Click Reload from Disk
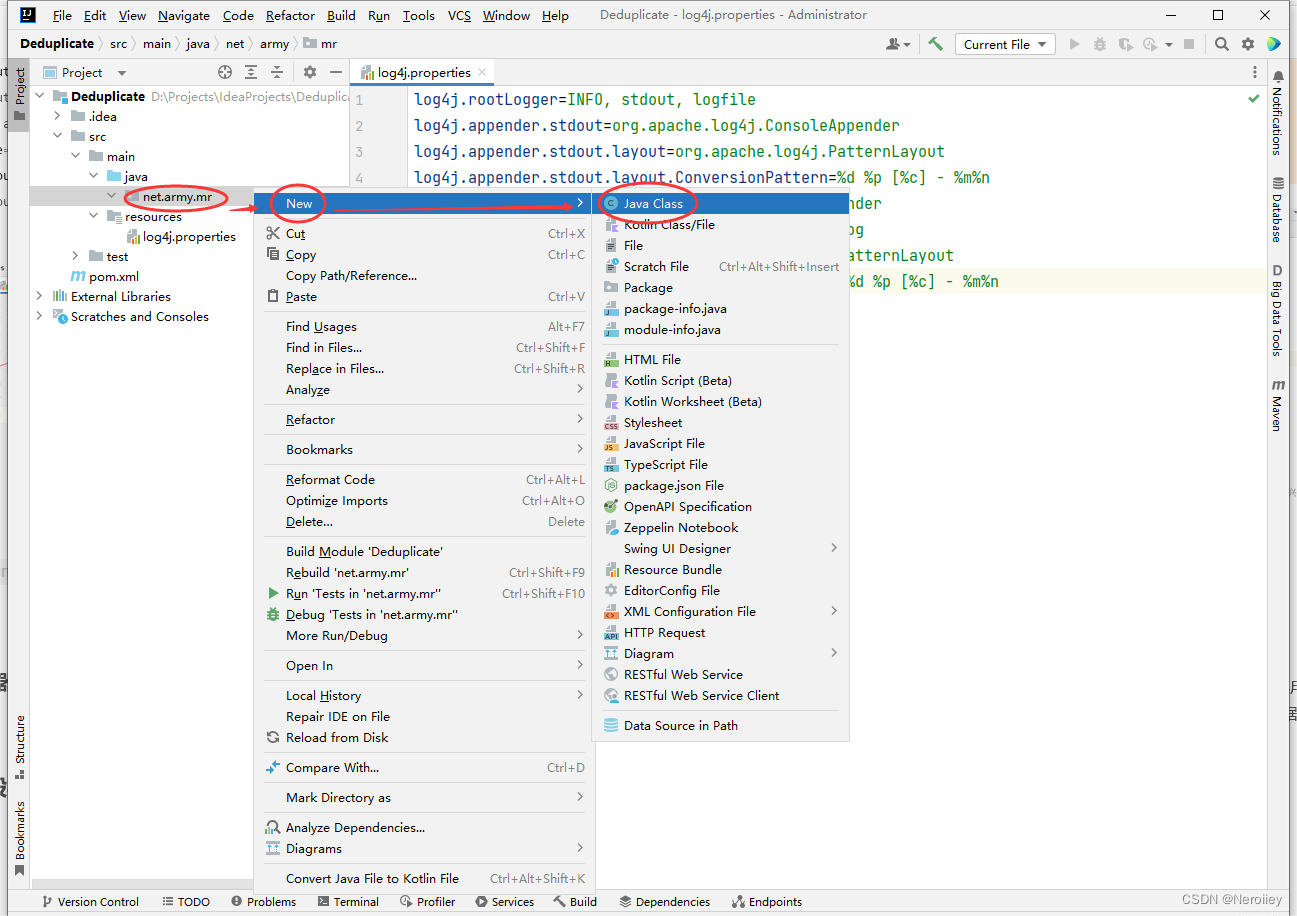The width and height of the screenshot is (1297, 916). [x=423, y=737]
